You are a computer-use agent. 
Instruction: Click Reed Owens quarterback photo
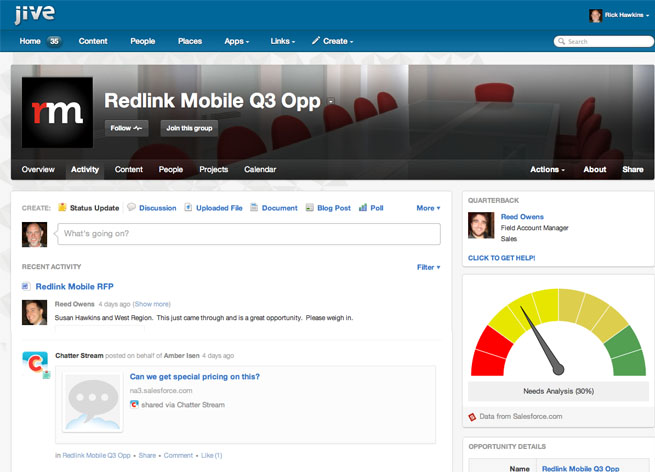tap(481, 225)
